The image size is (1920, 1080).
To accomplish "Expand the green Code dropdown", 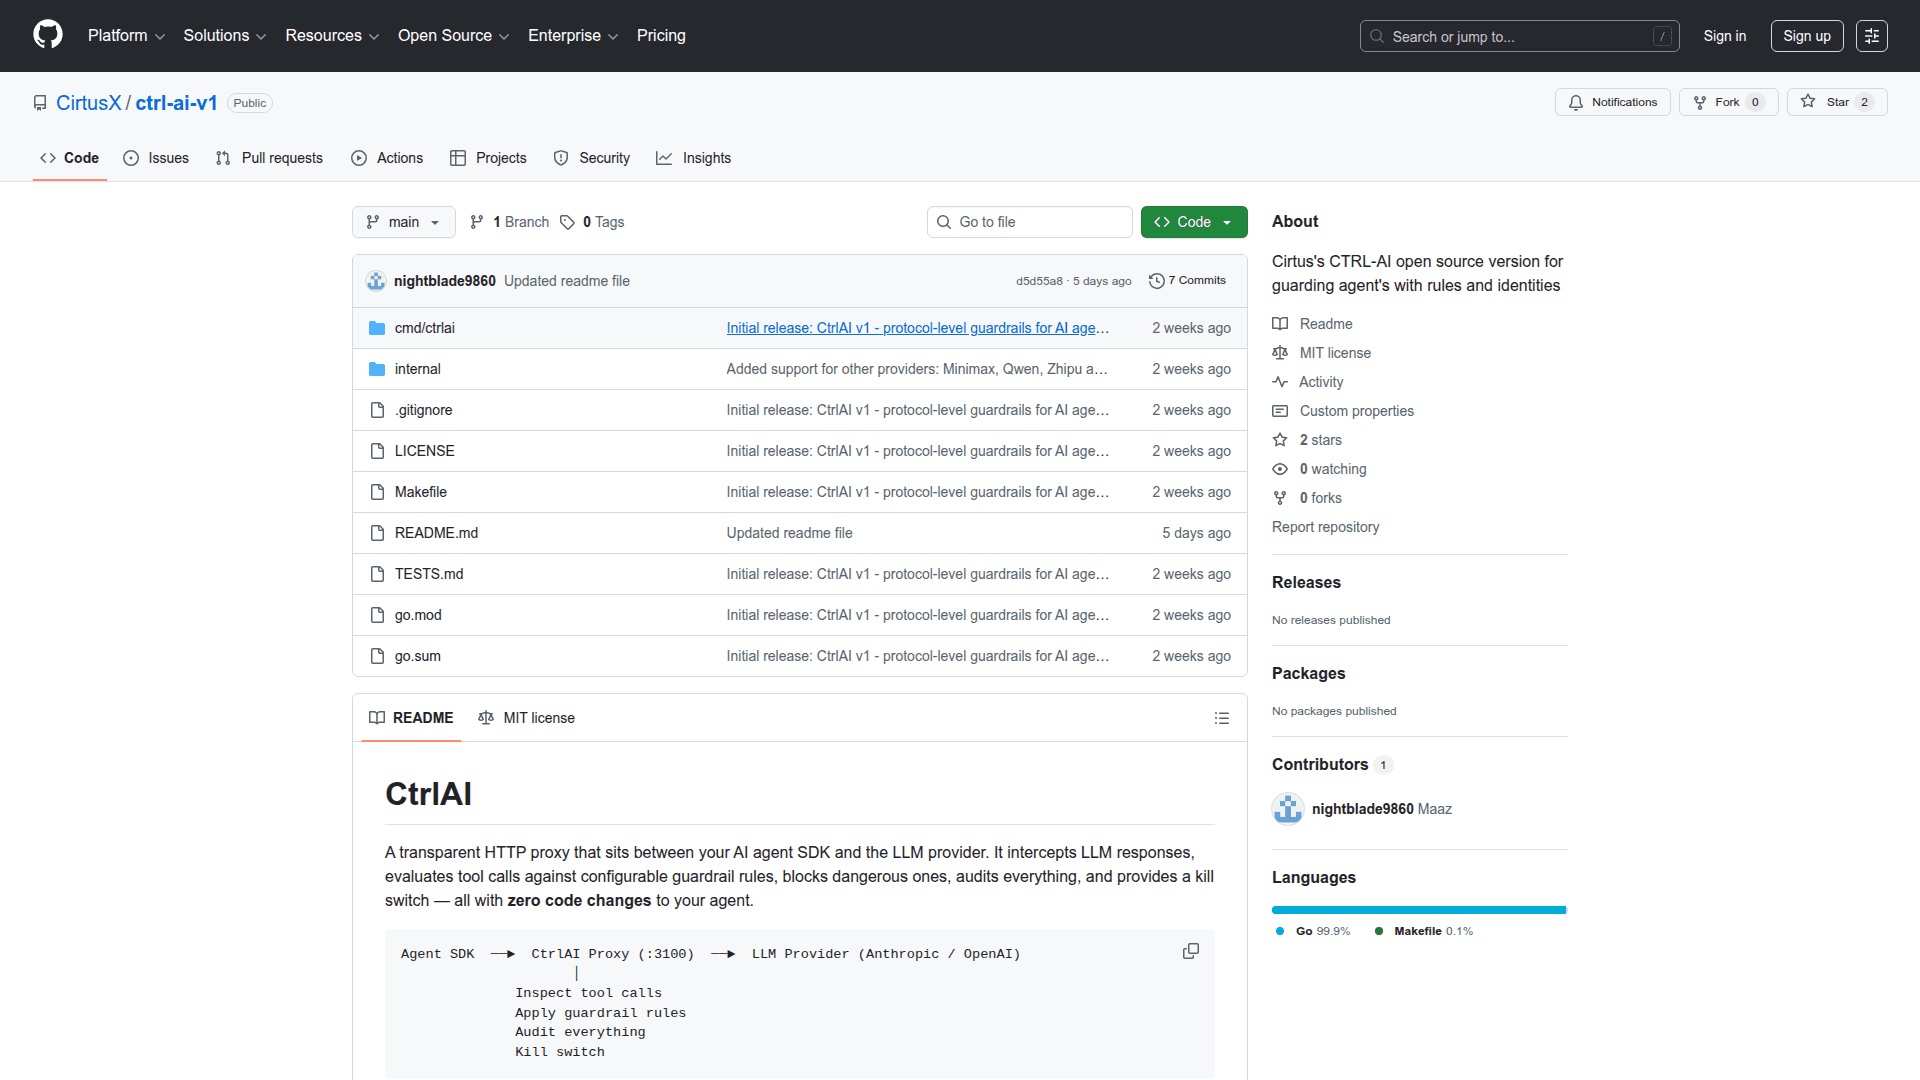I will (x=1193, y=222).
